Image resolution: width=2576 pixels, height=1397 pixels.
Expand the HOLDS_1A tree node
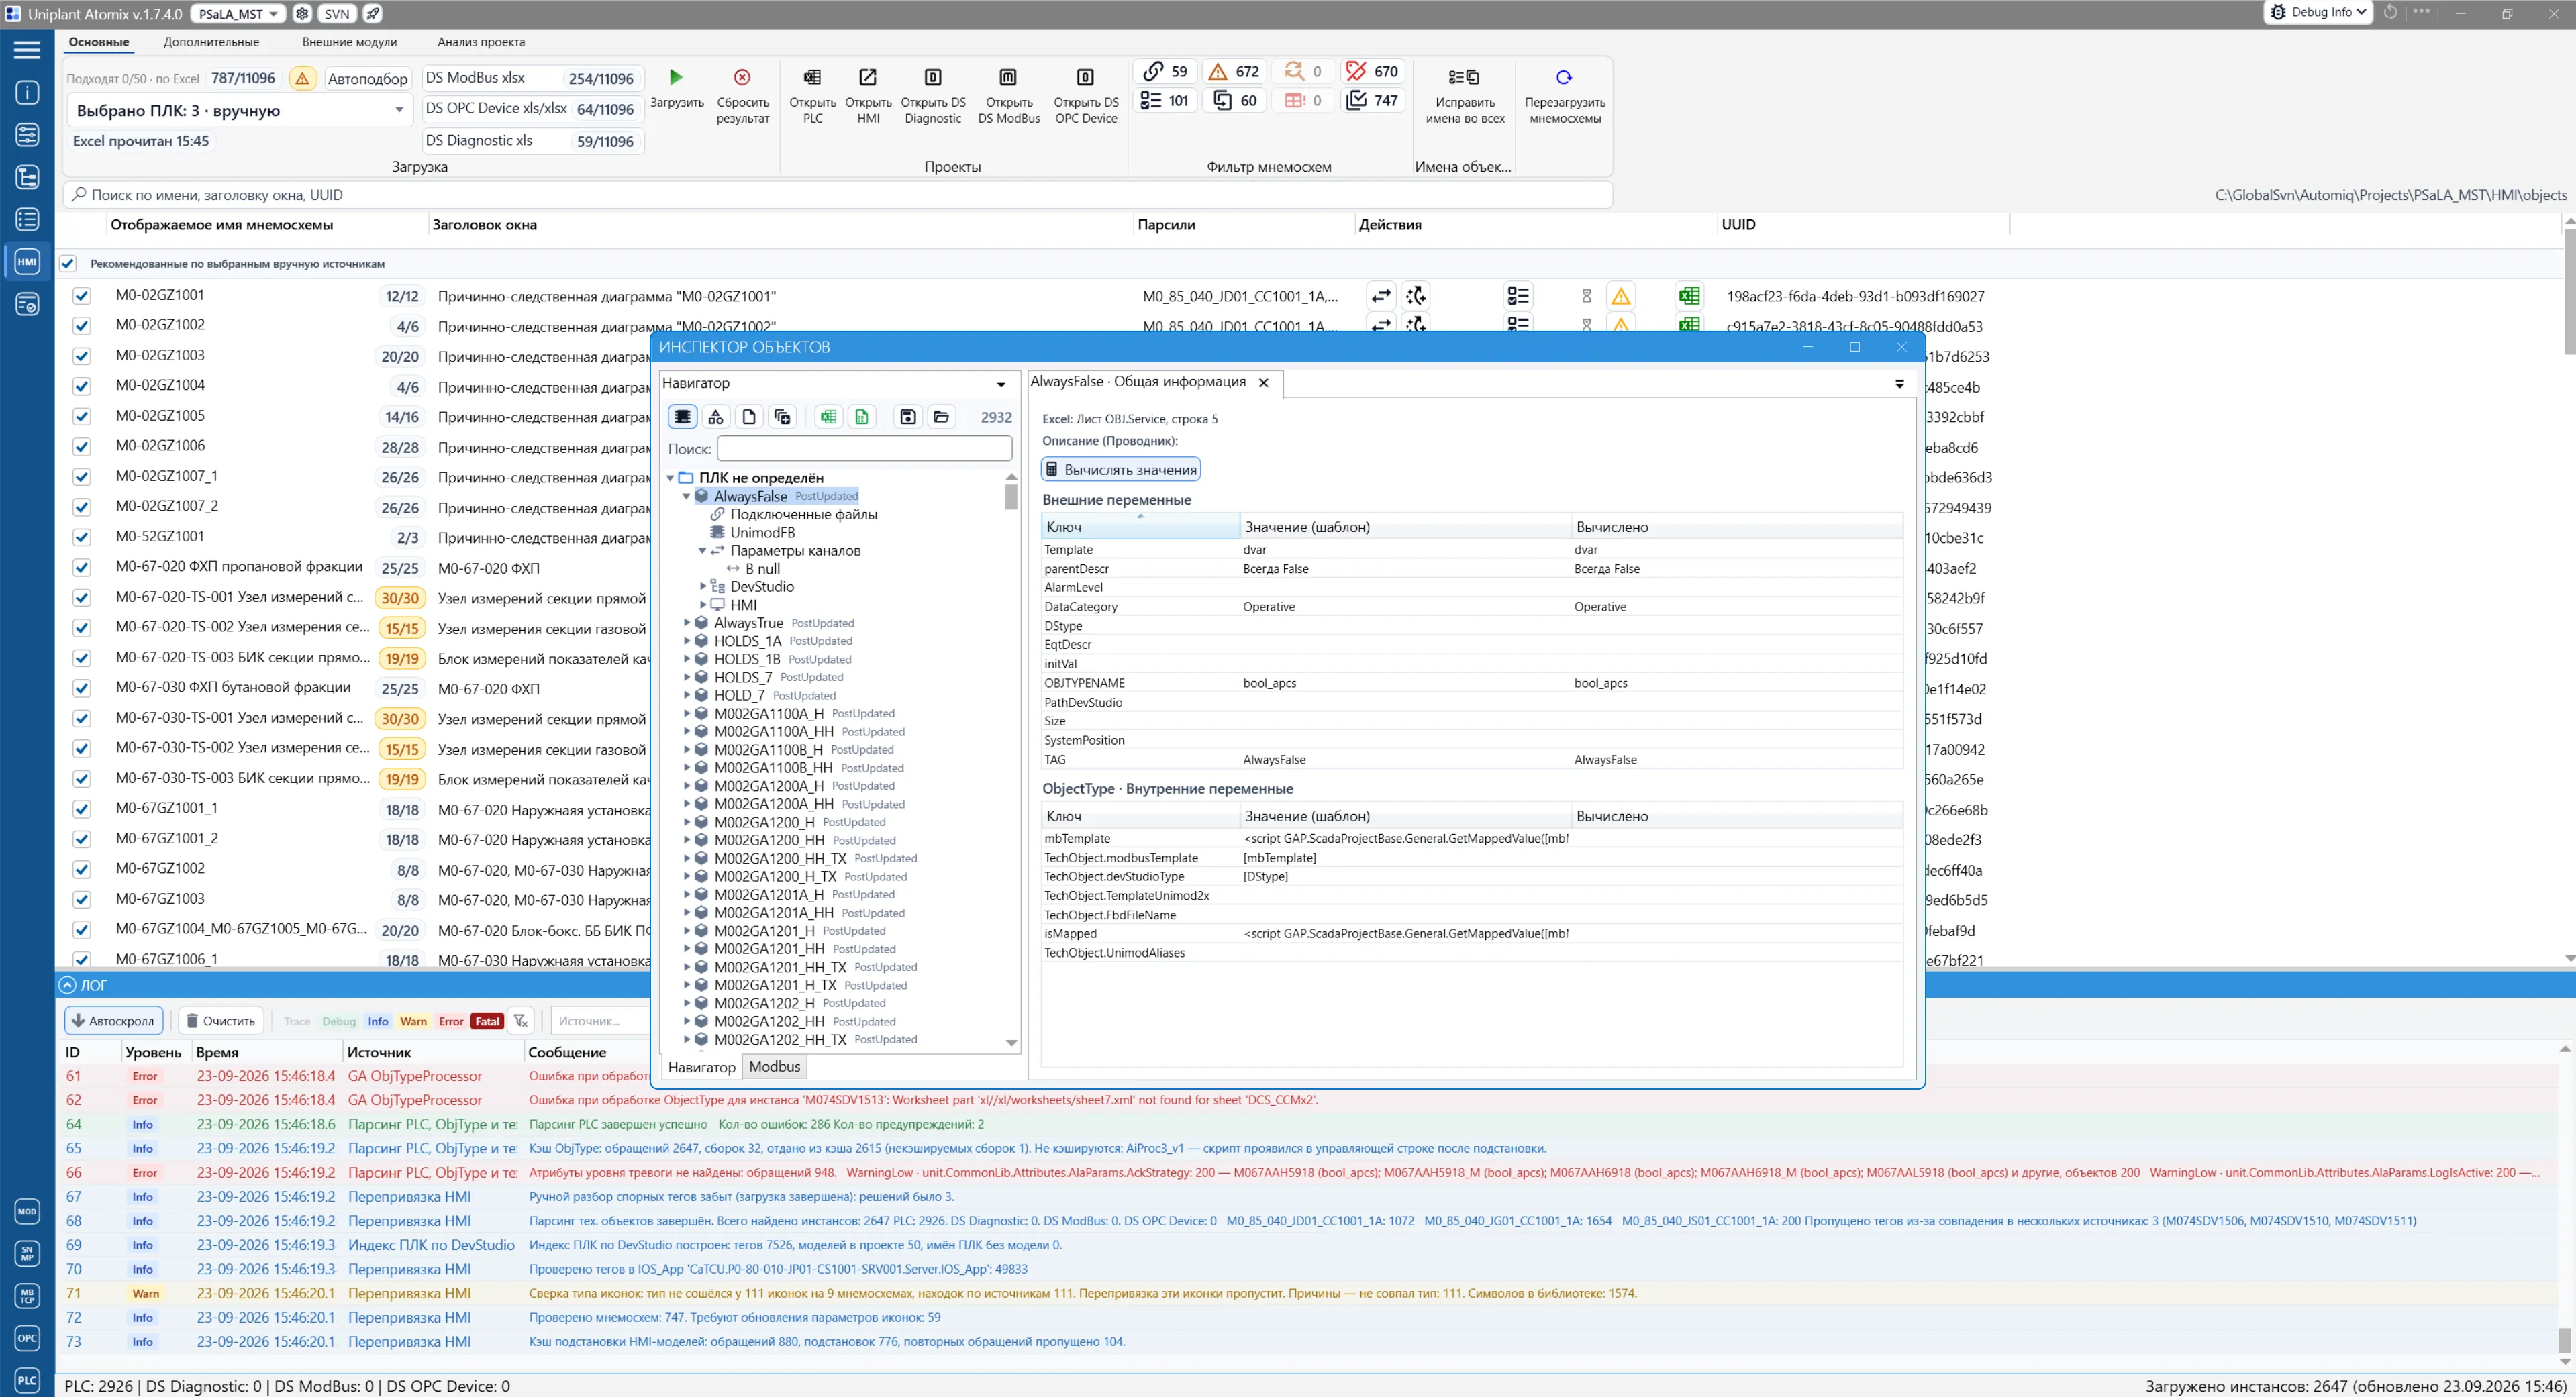(686, 641)
